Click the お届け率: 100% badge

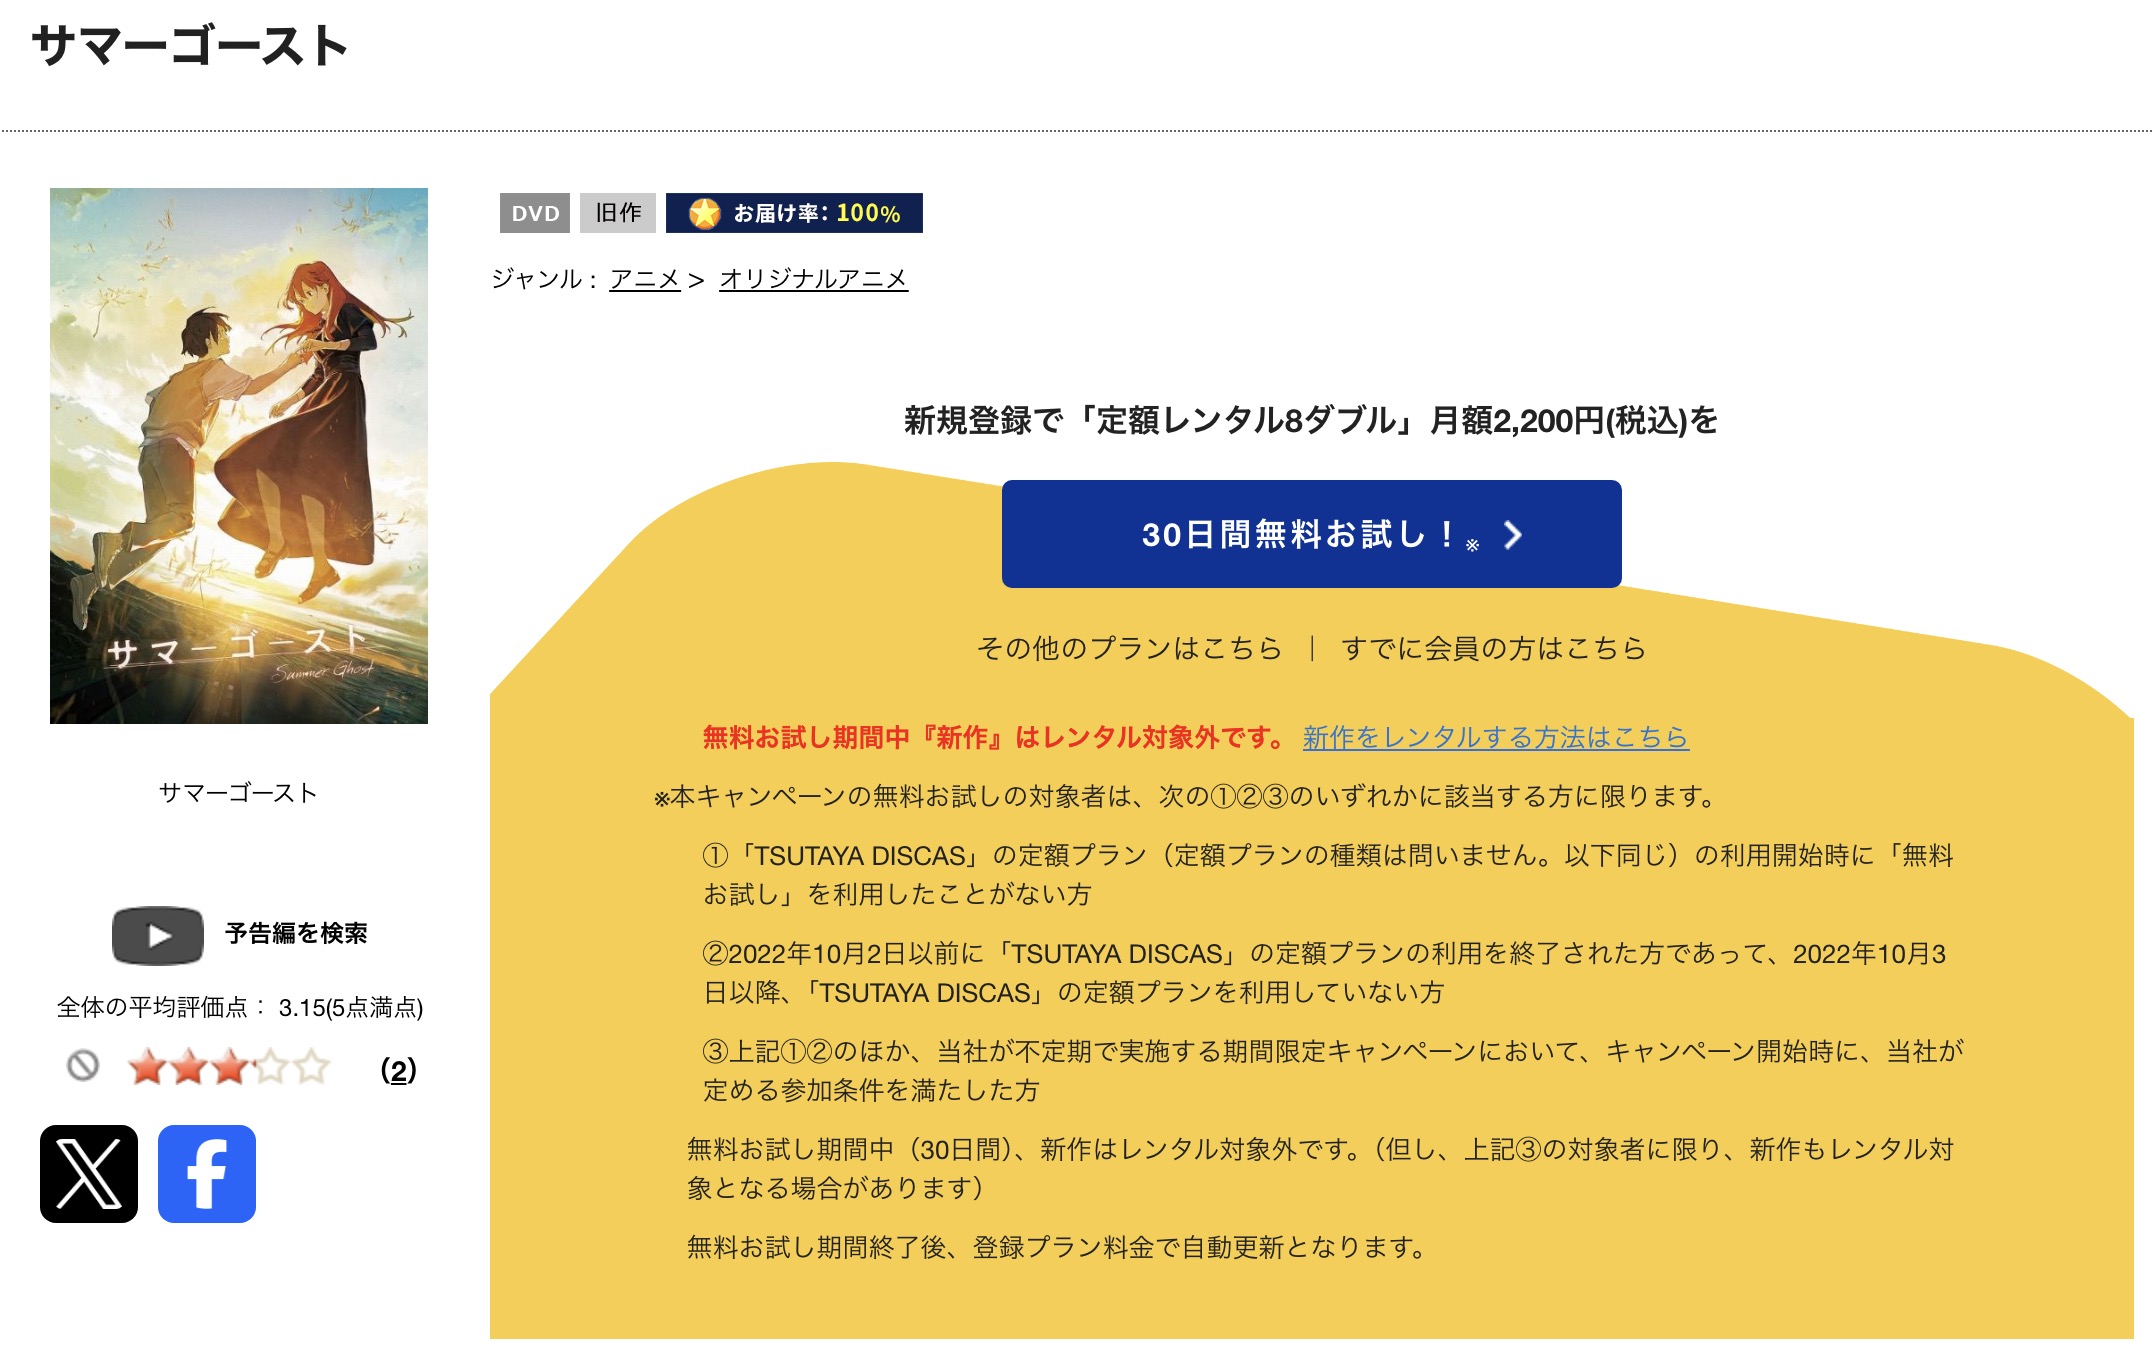pyautogui.click(x=794, y=213)
